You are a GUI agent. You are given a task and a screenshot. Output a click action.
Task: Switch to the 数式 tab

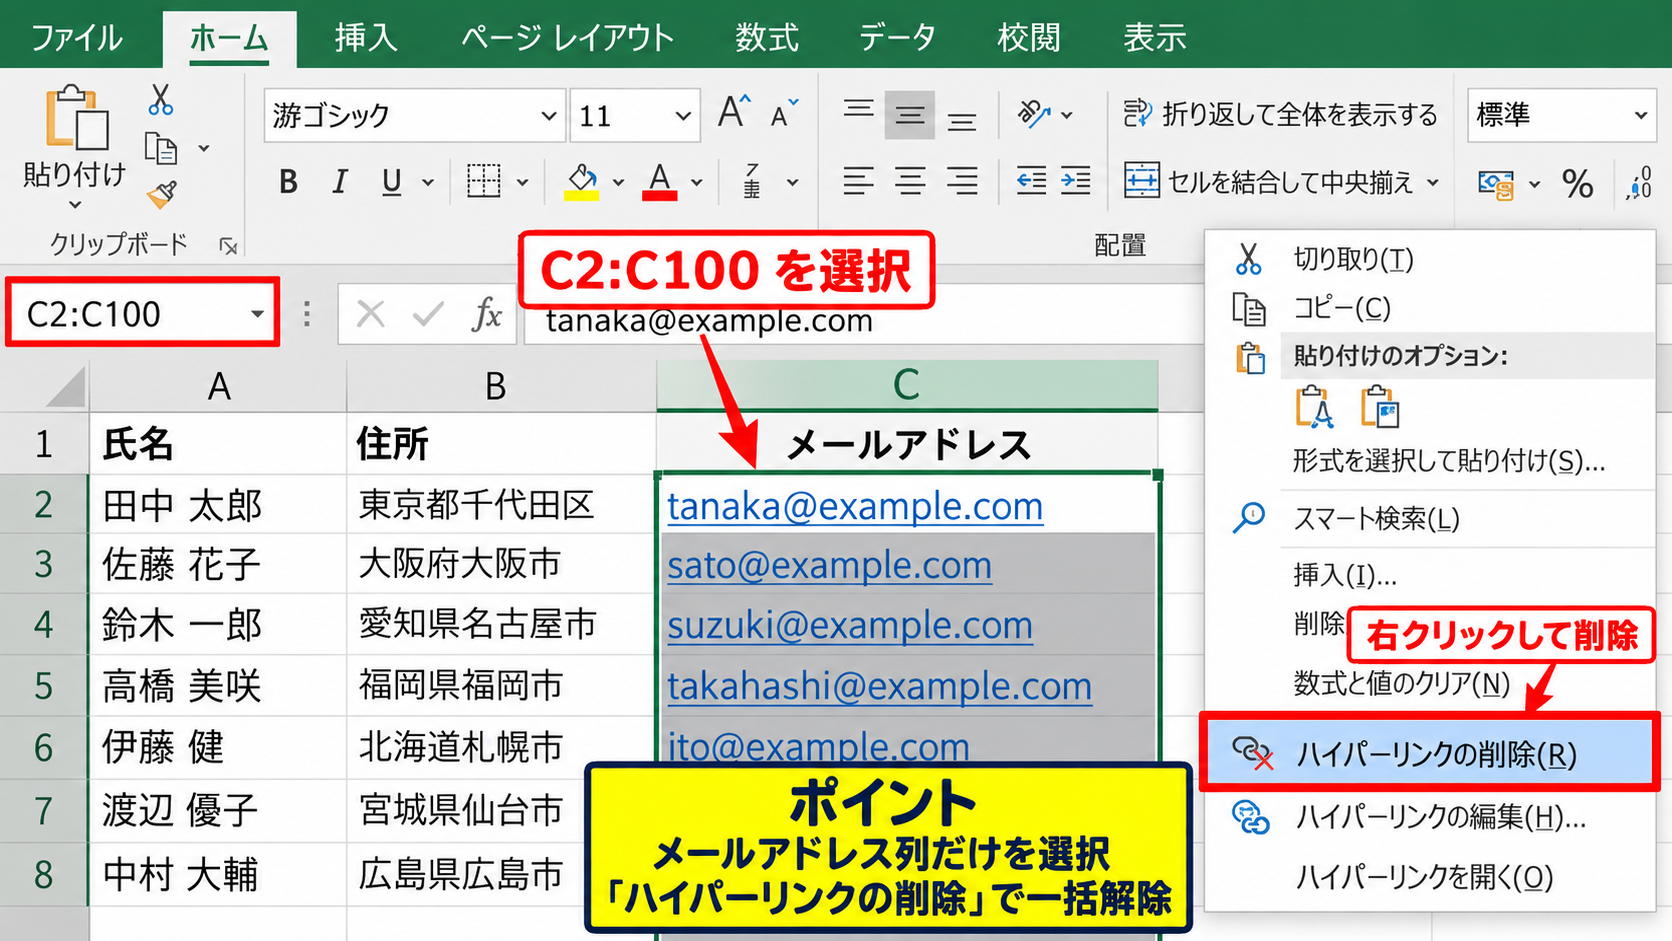767,38
